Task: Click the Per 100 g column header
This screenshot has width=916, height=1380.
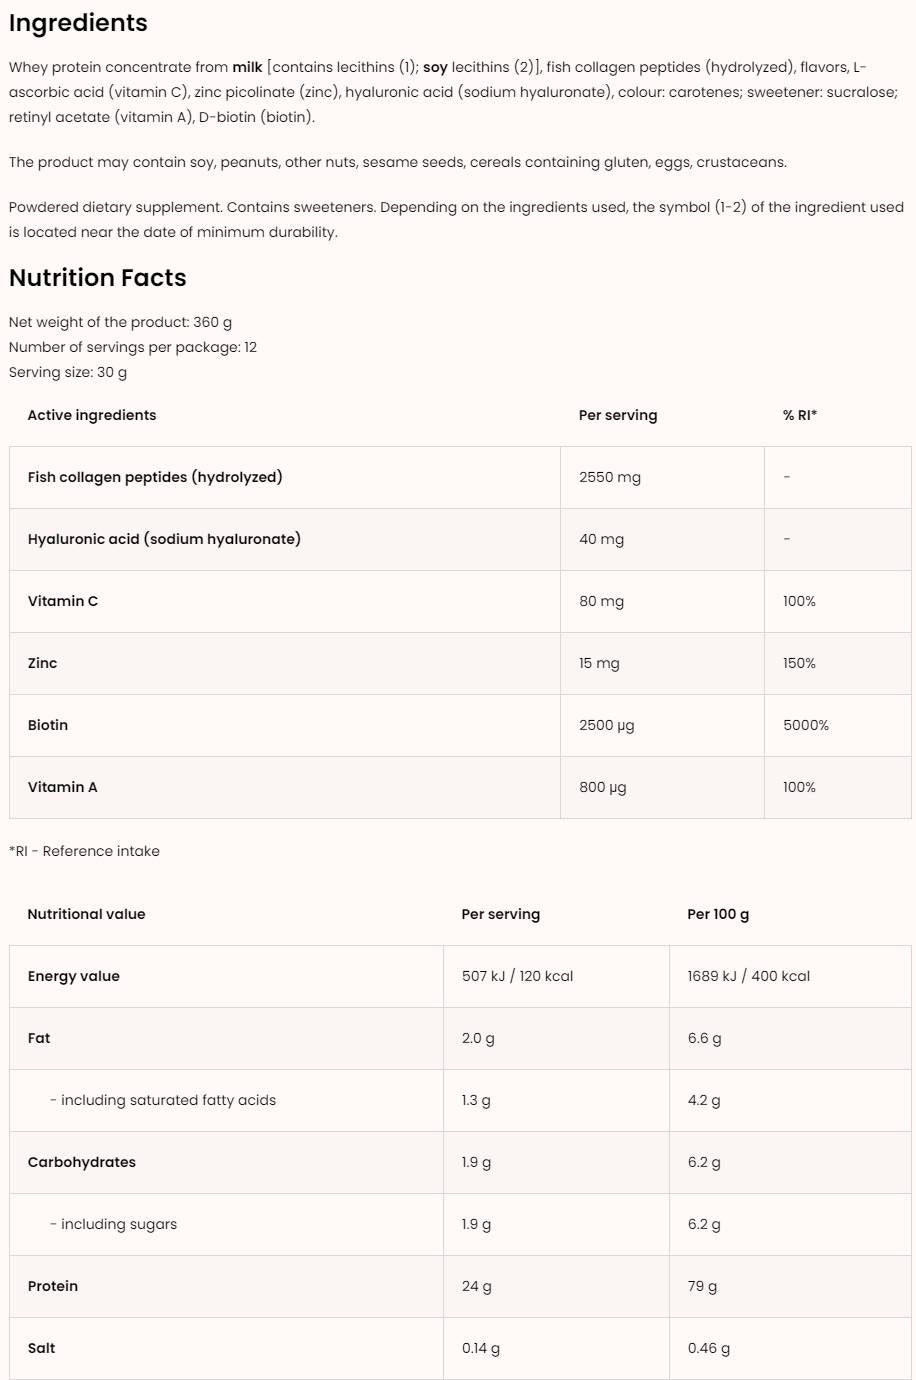Action: pyautogui.click(x=717, y=914)
